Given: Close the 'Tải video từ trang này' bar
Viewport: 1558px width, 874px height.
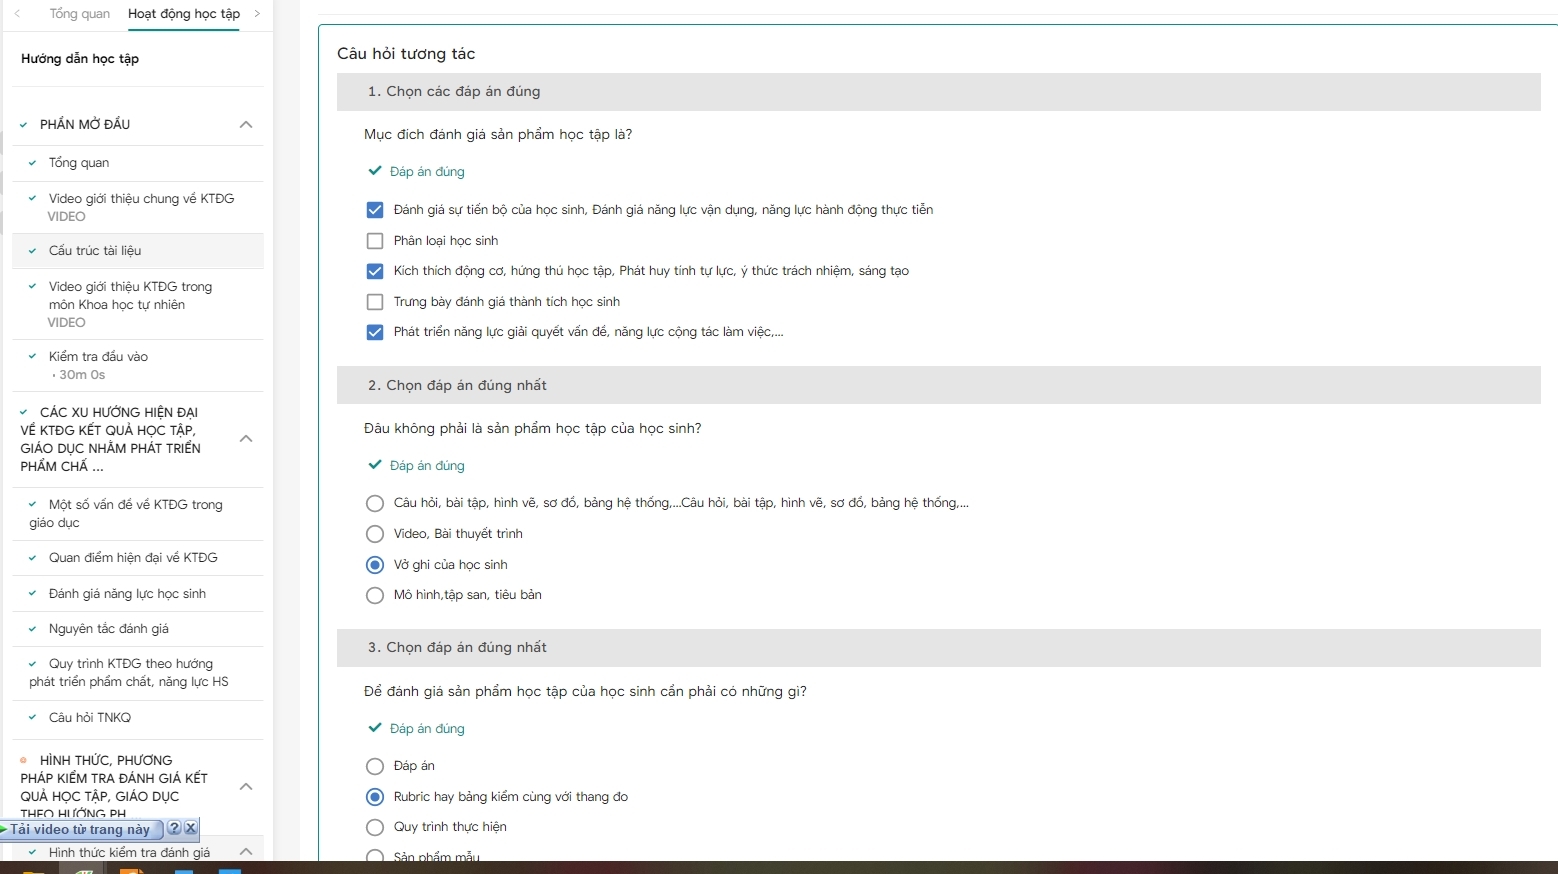Looking at the screenshot, I should [191, 828].
